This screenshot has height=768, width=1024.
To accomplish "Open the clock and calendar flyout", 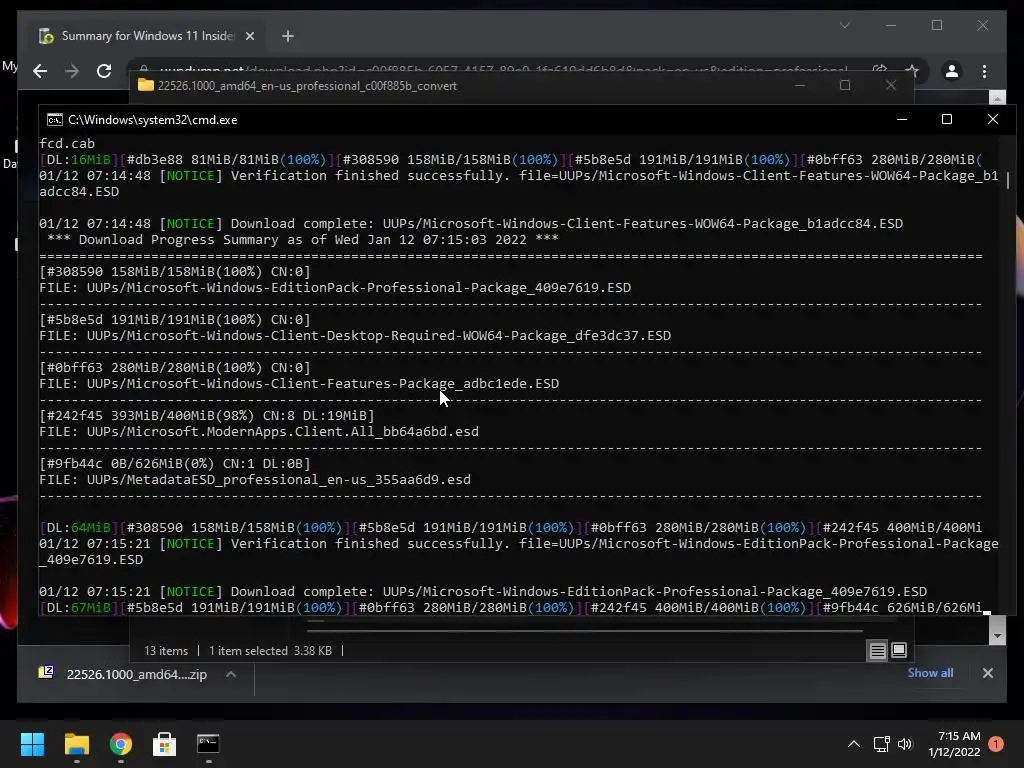I will point(955,744).
